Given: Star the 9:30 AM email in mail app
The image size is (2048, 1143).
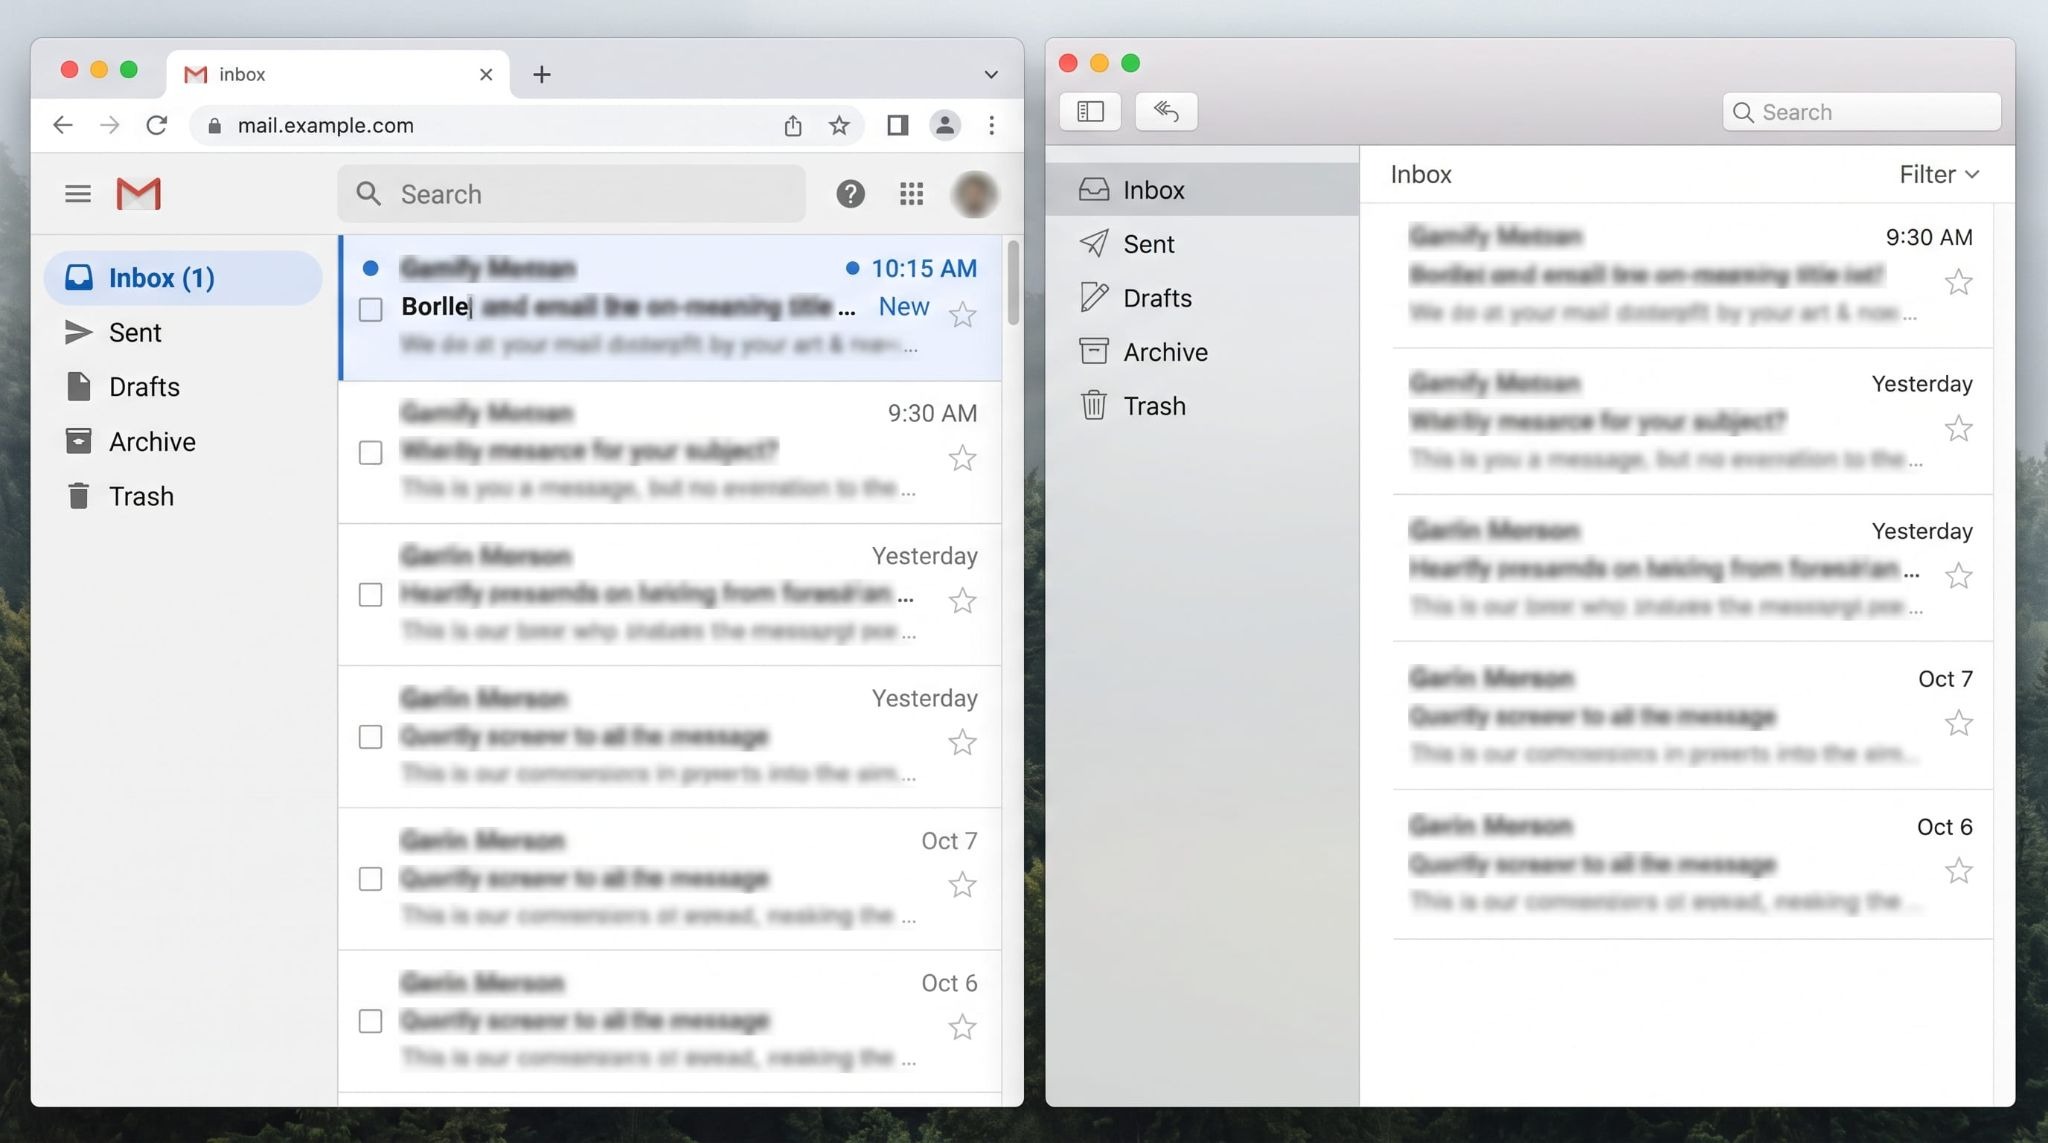Looking at the screenshot, I should [x=1958, y=282].
